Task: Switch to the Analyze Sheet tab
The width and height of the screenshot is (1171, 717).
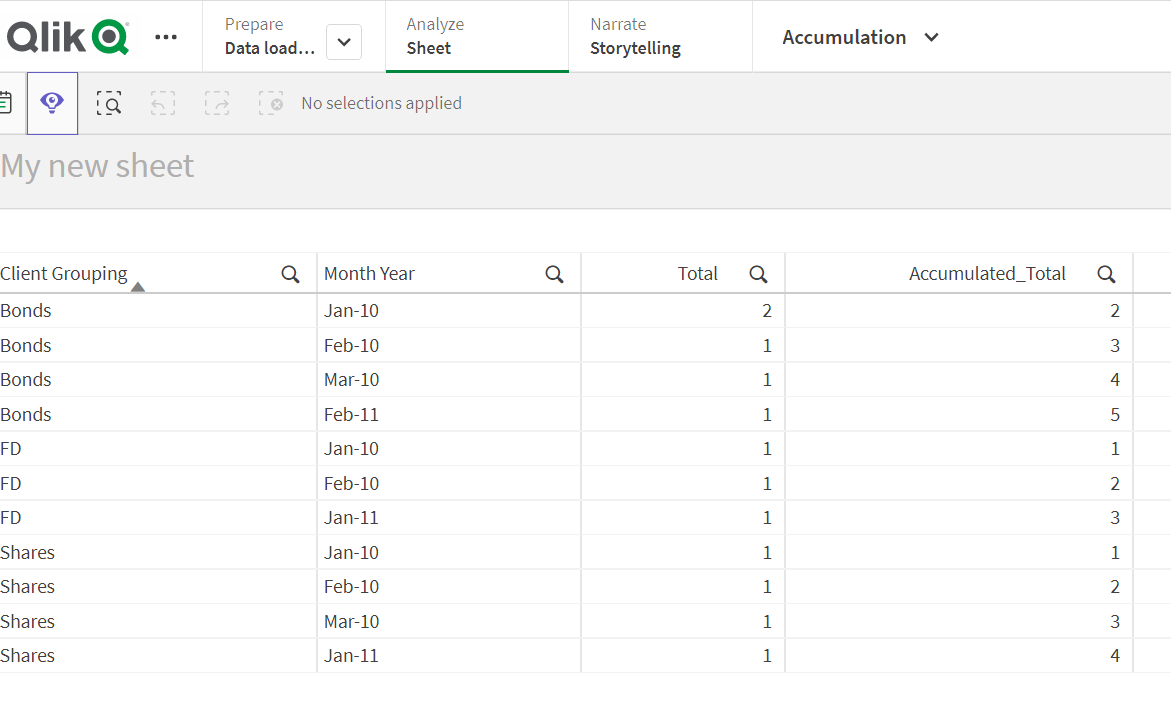Action: pos(476,37)
